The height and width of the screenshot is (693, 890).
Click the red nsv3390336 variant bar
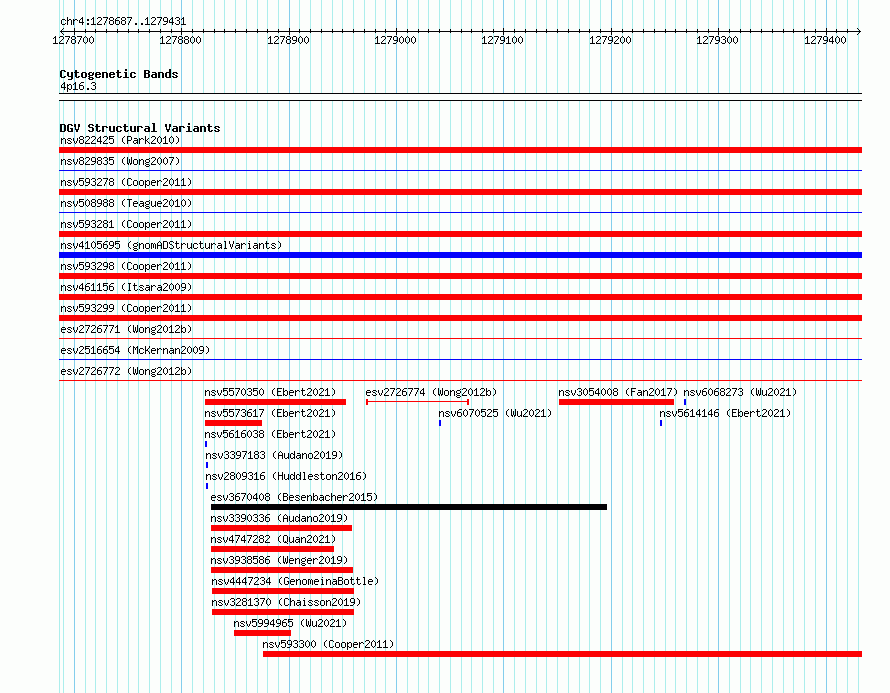[x=281, y=528]
